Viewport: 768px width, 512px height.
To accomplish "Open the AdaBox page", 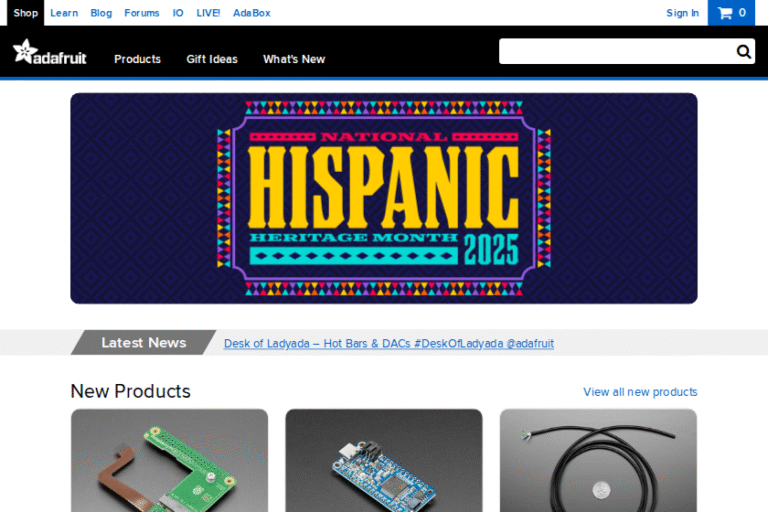I will [252, 13].
